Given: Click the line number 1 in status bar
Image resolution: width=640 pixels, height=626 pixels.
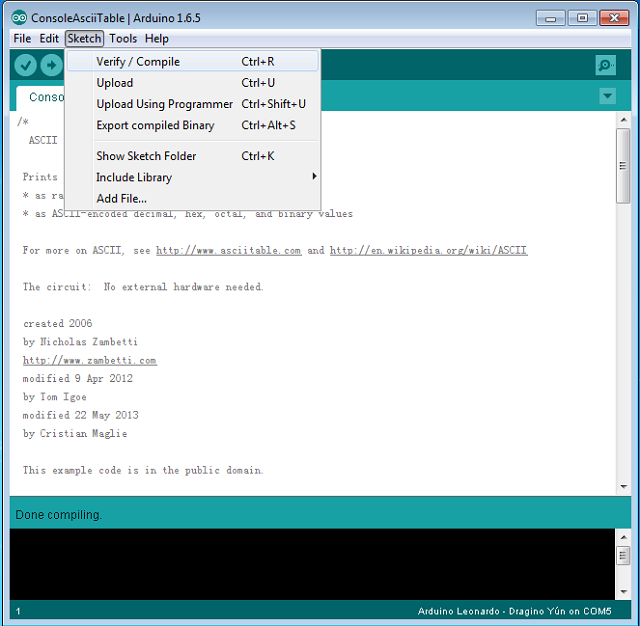Looking at the screenshot, I should (18, 611).
